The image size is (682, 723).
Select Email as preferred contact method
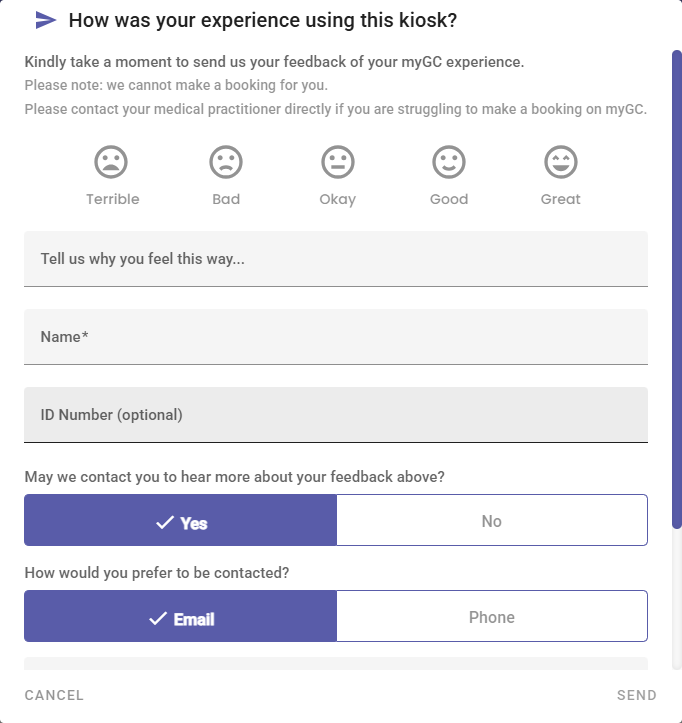coord(181,617)
